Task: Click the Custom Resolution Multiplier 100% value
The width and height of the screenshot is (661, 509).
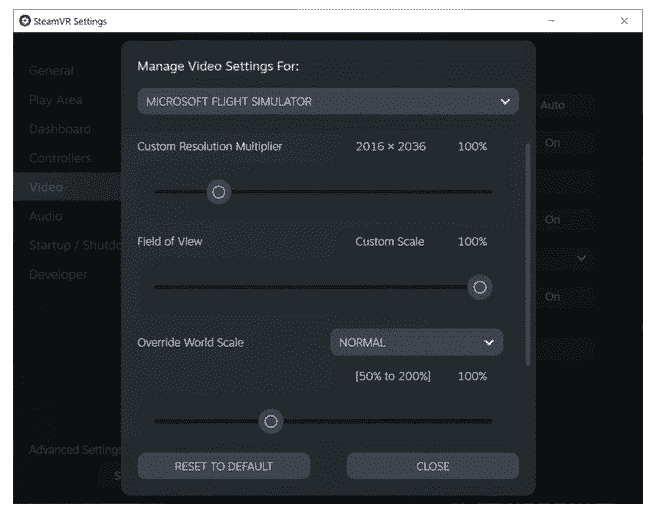Action: coord(473,146)
